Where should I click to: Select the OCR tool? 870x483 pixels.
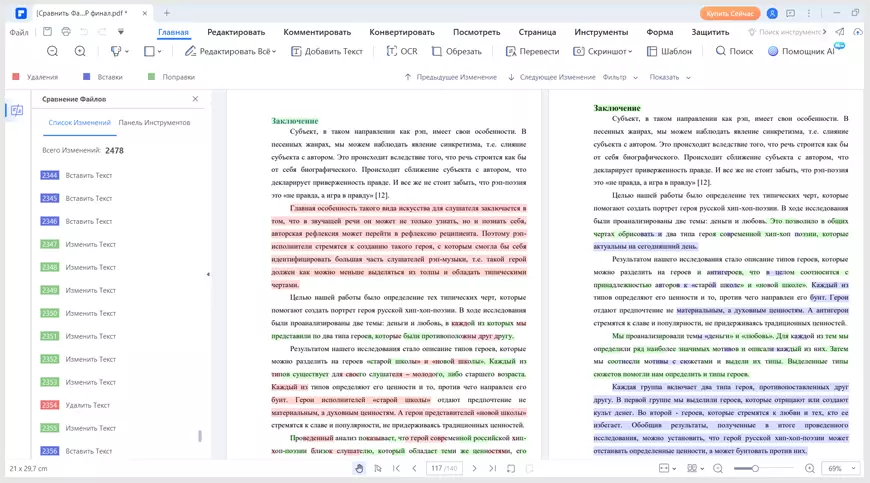click(x=401, y=51)
